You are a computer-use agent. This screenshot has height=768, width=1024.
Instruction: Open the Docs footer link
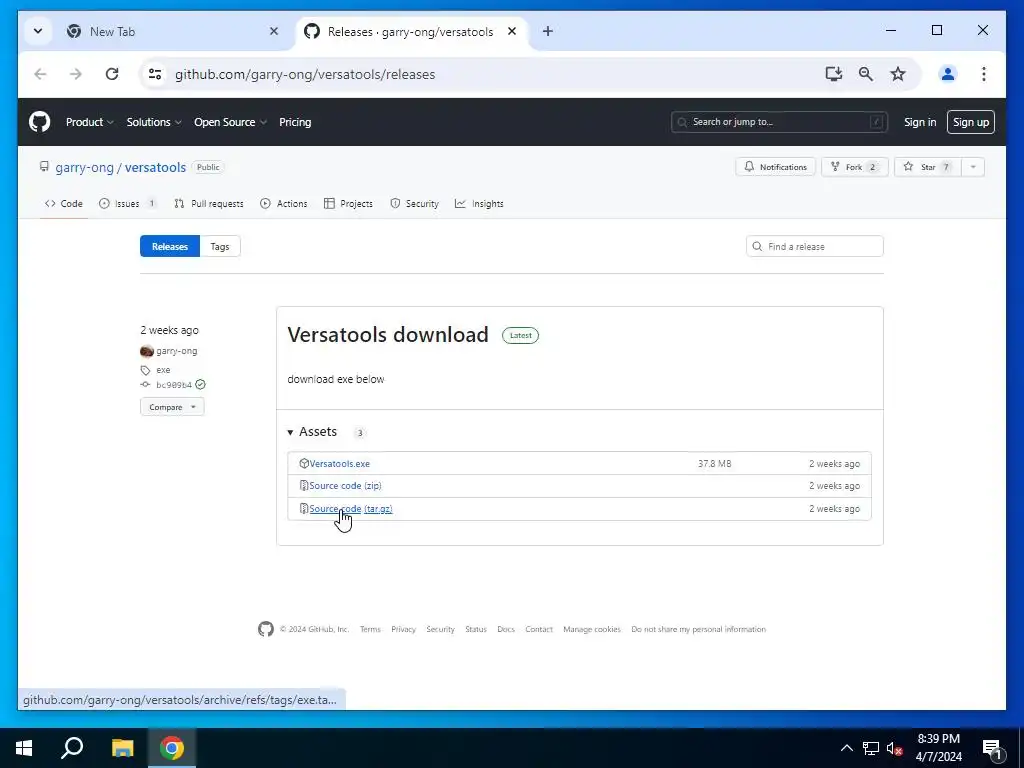point(506,630)
